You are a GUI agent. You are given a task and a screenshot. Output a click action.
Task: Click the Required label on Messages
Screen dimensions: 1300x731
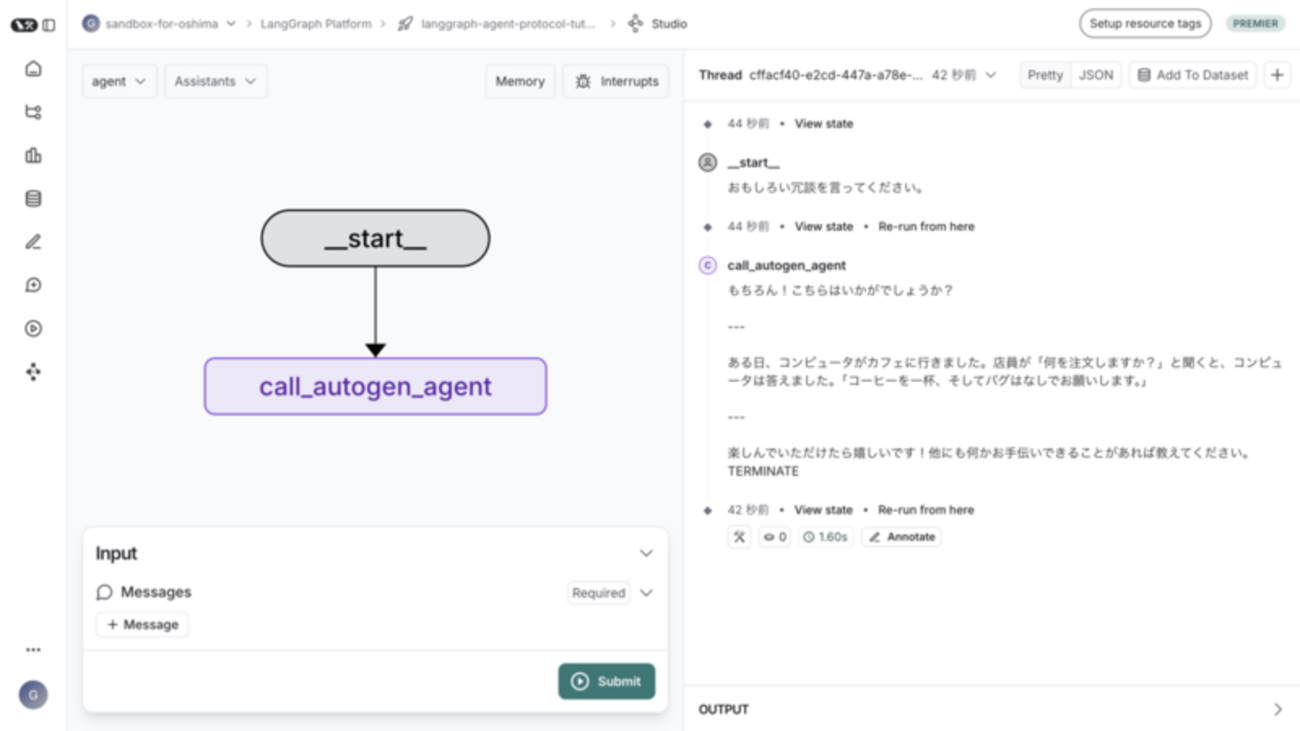tap(598, 593)
